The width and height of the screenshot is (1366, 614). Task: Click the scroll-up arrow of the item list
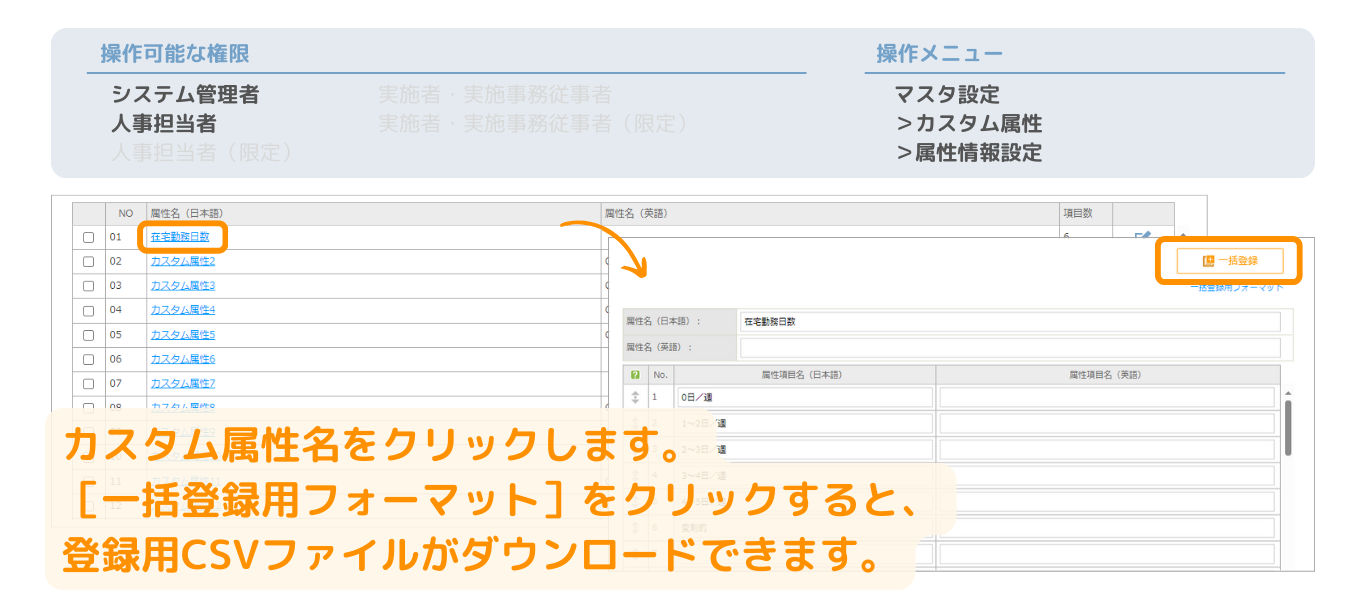click(1287, 393)
